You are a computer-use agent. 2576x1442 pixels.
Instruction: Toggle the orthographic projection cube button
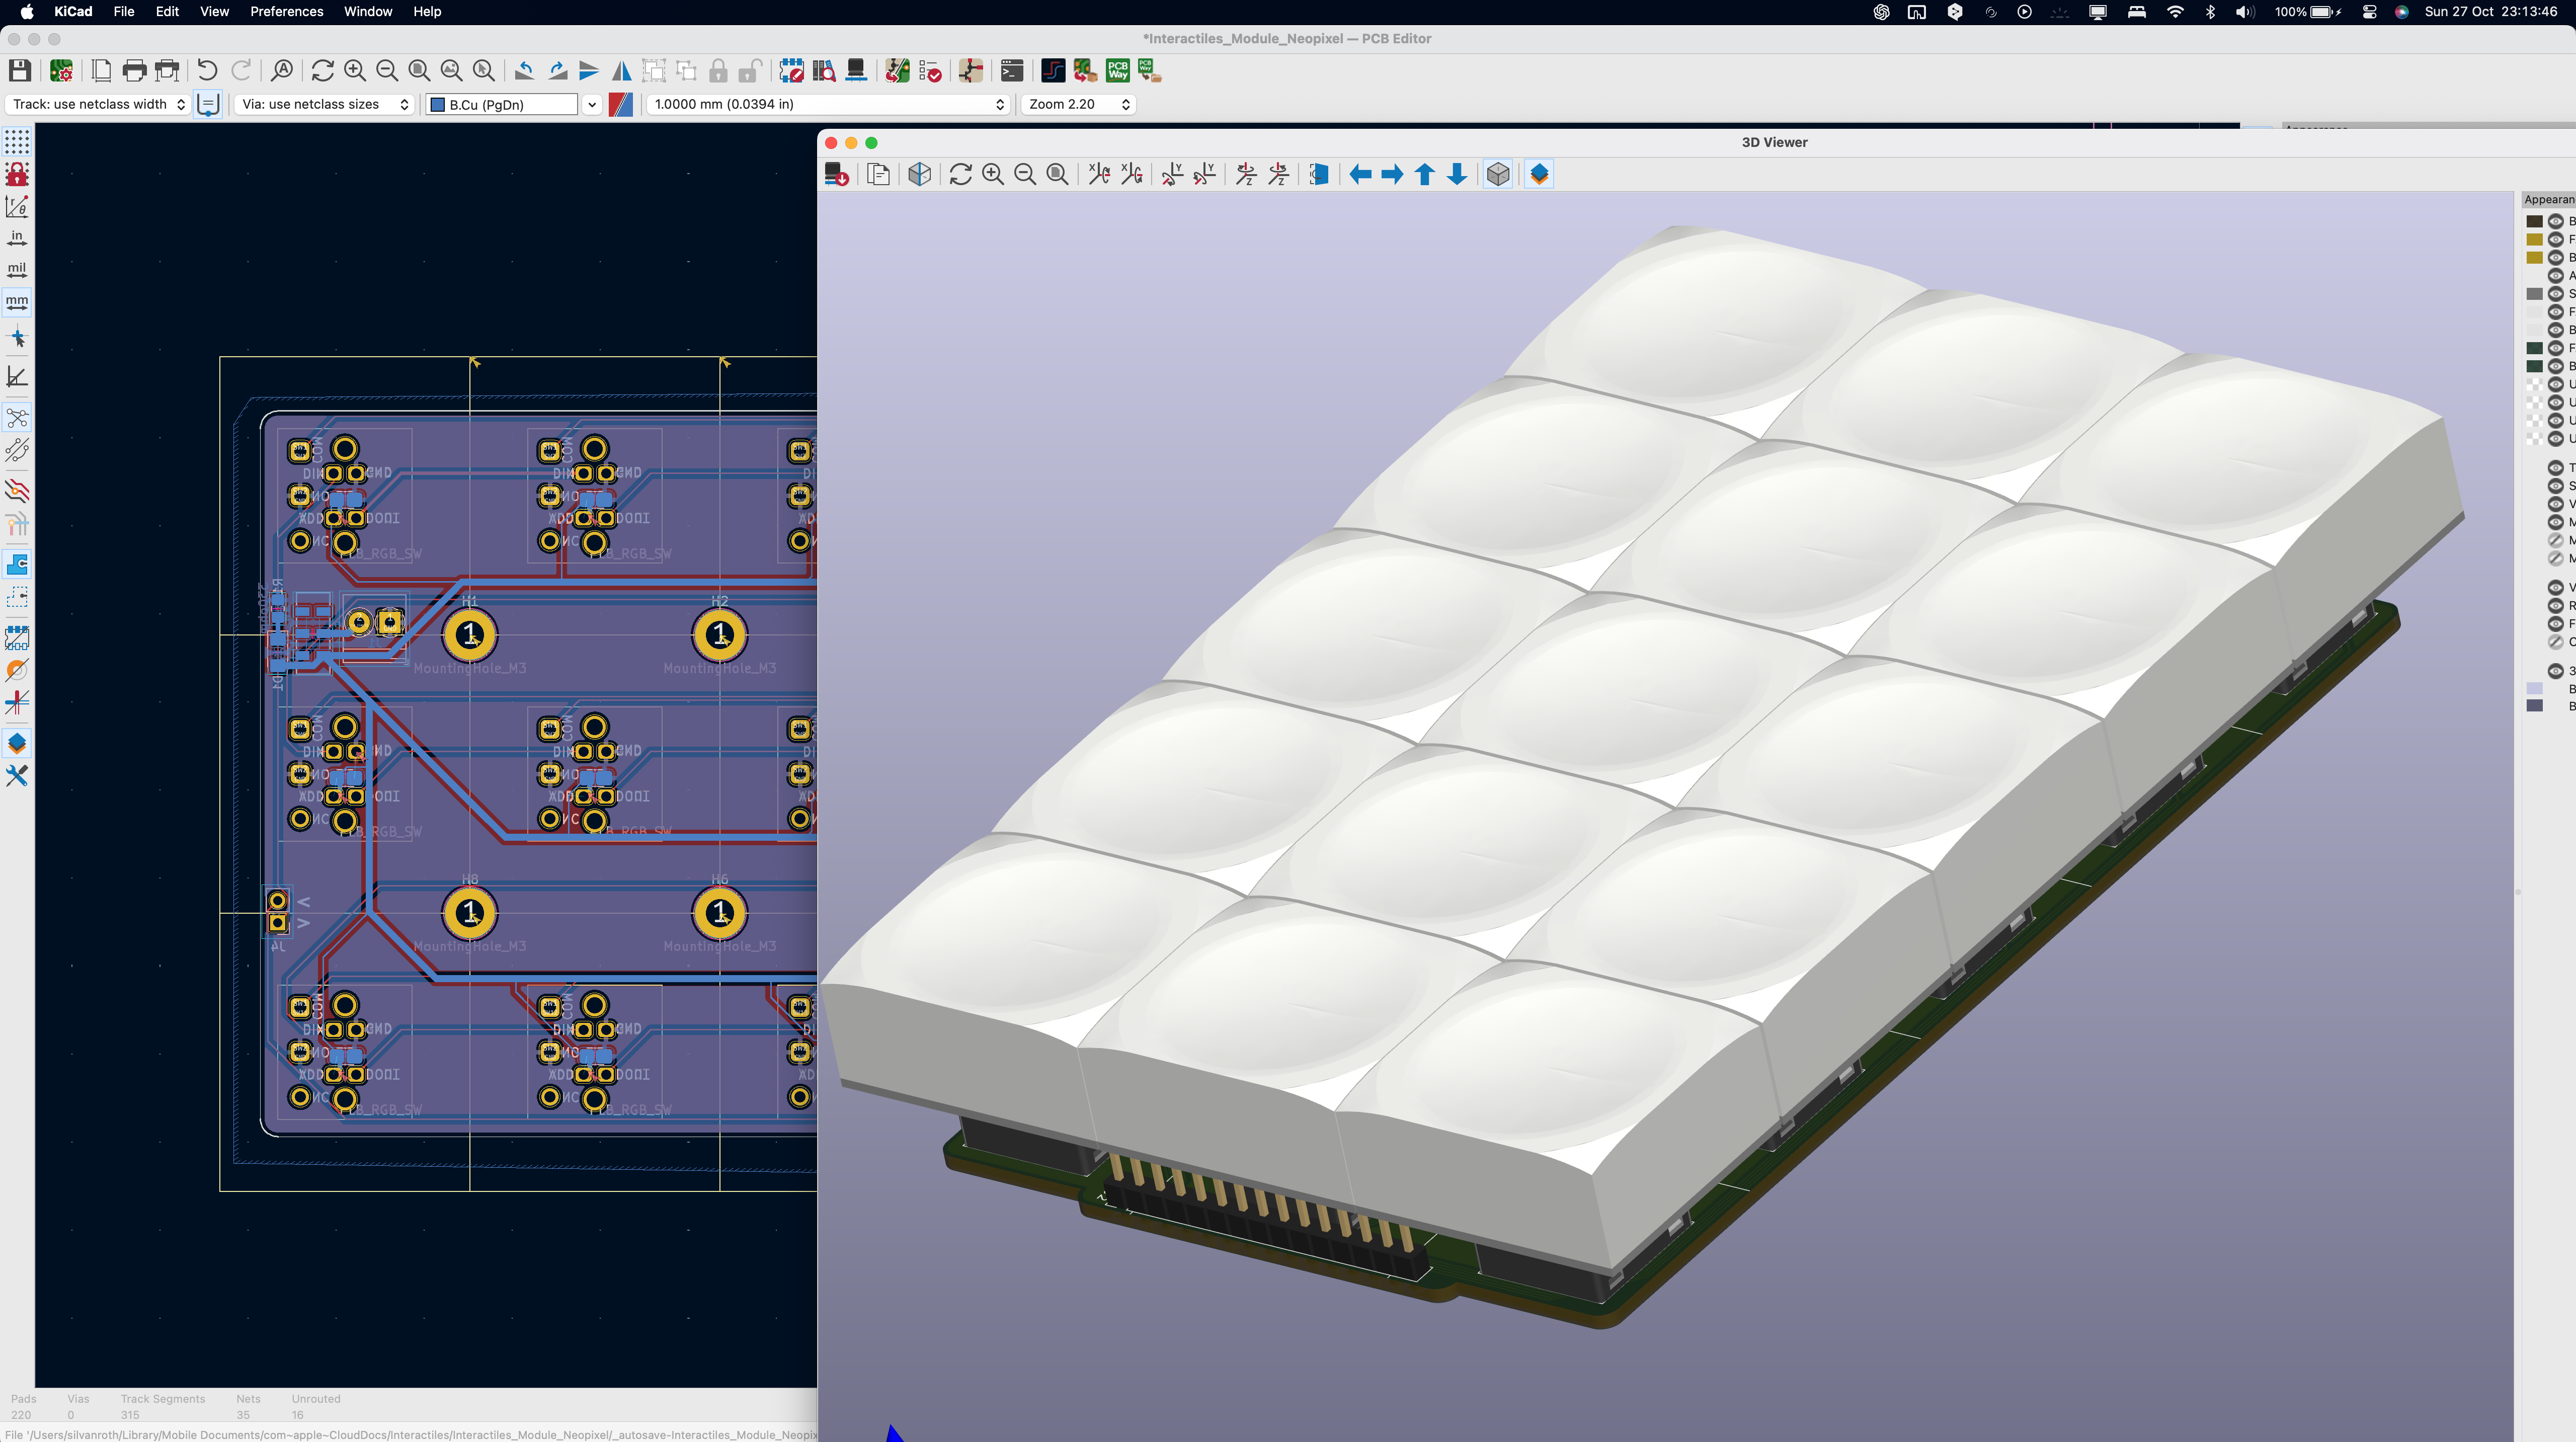1498,174
